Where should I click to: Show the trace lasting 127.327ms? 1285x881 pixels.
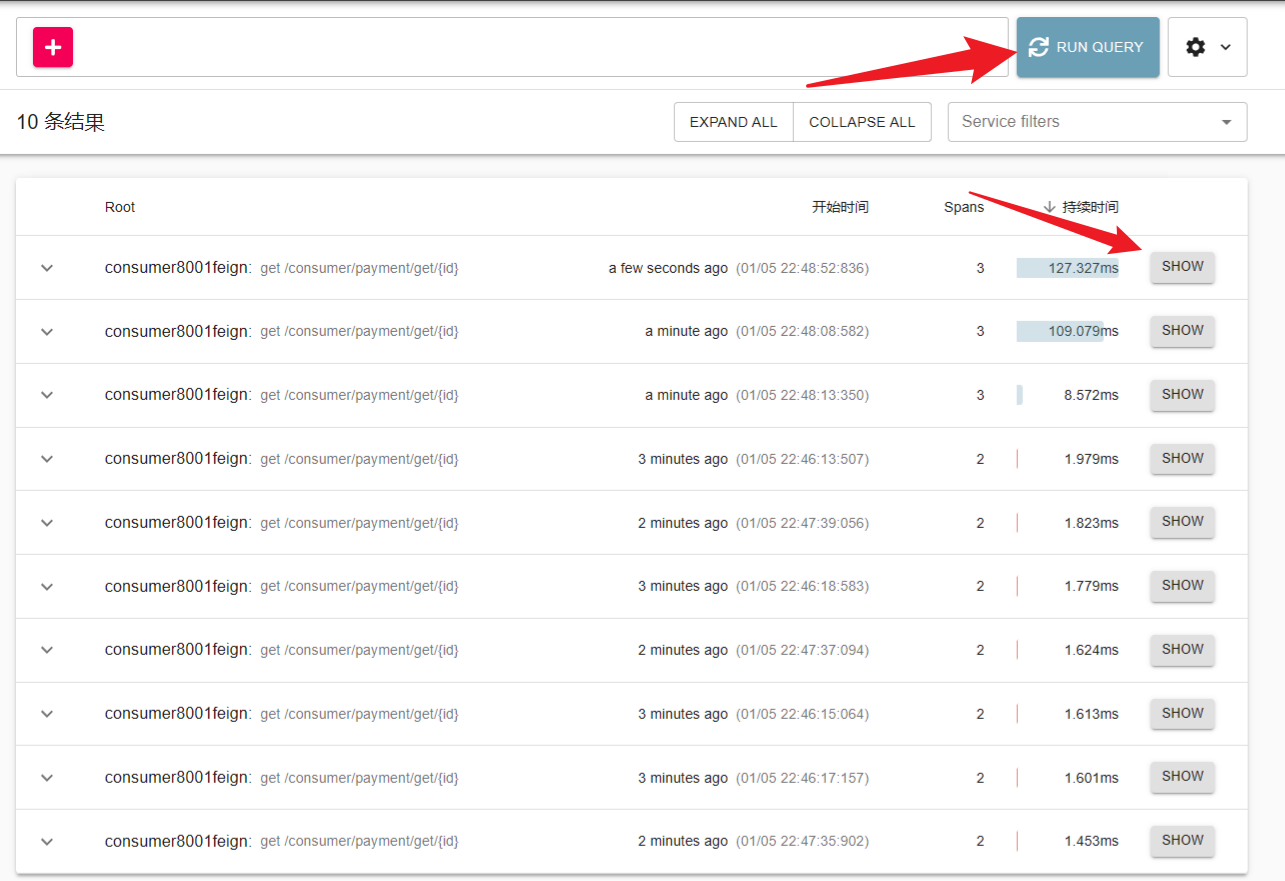pyautogui.click(x=1182, y=267)
